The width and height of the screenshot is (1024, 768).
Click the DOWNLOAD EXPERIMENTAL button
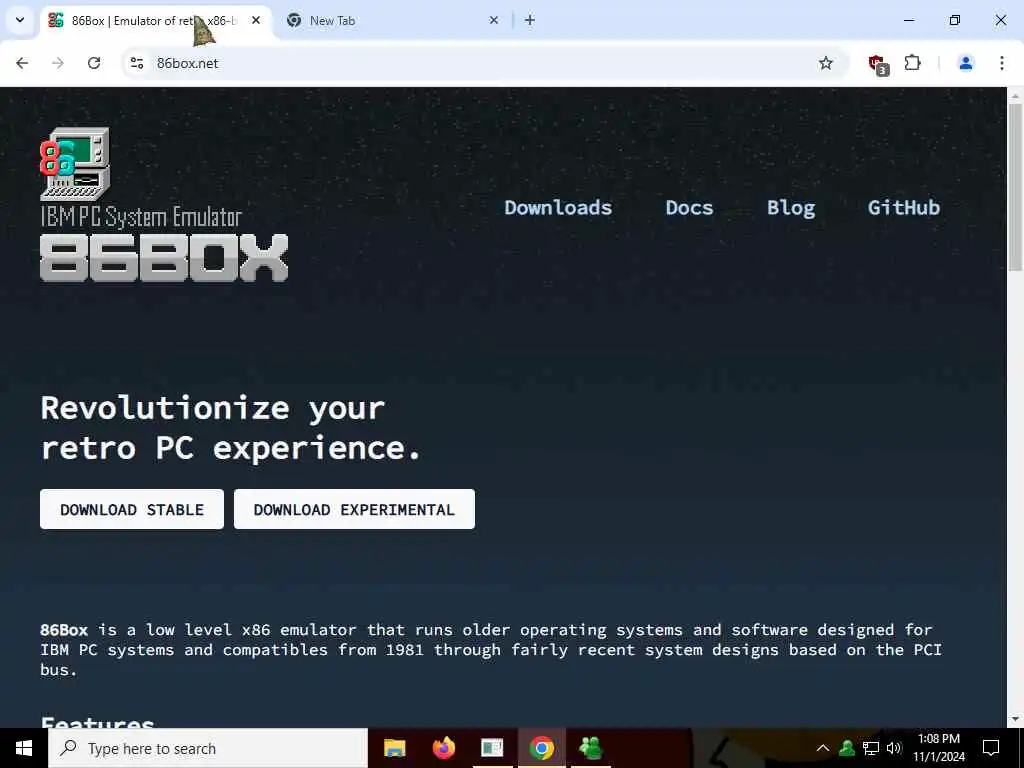click(x=354, y=509)
